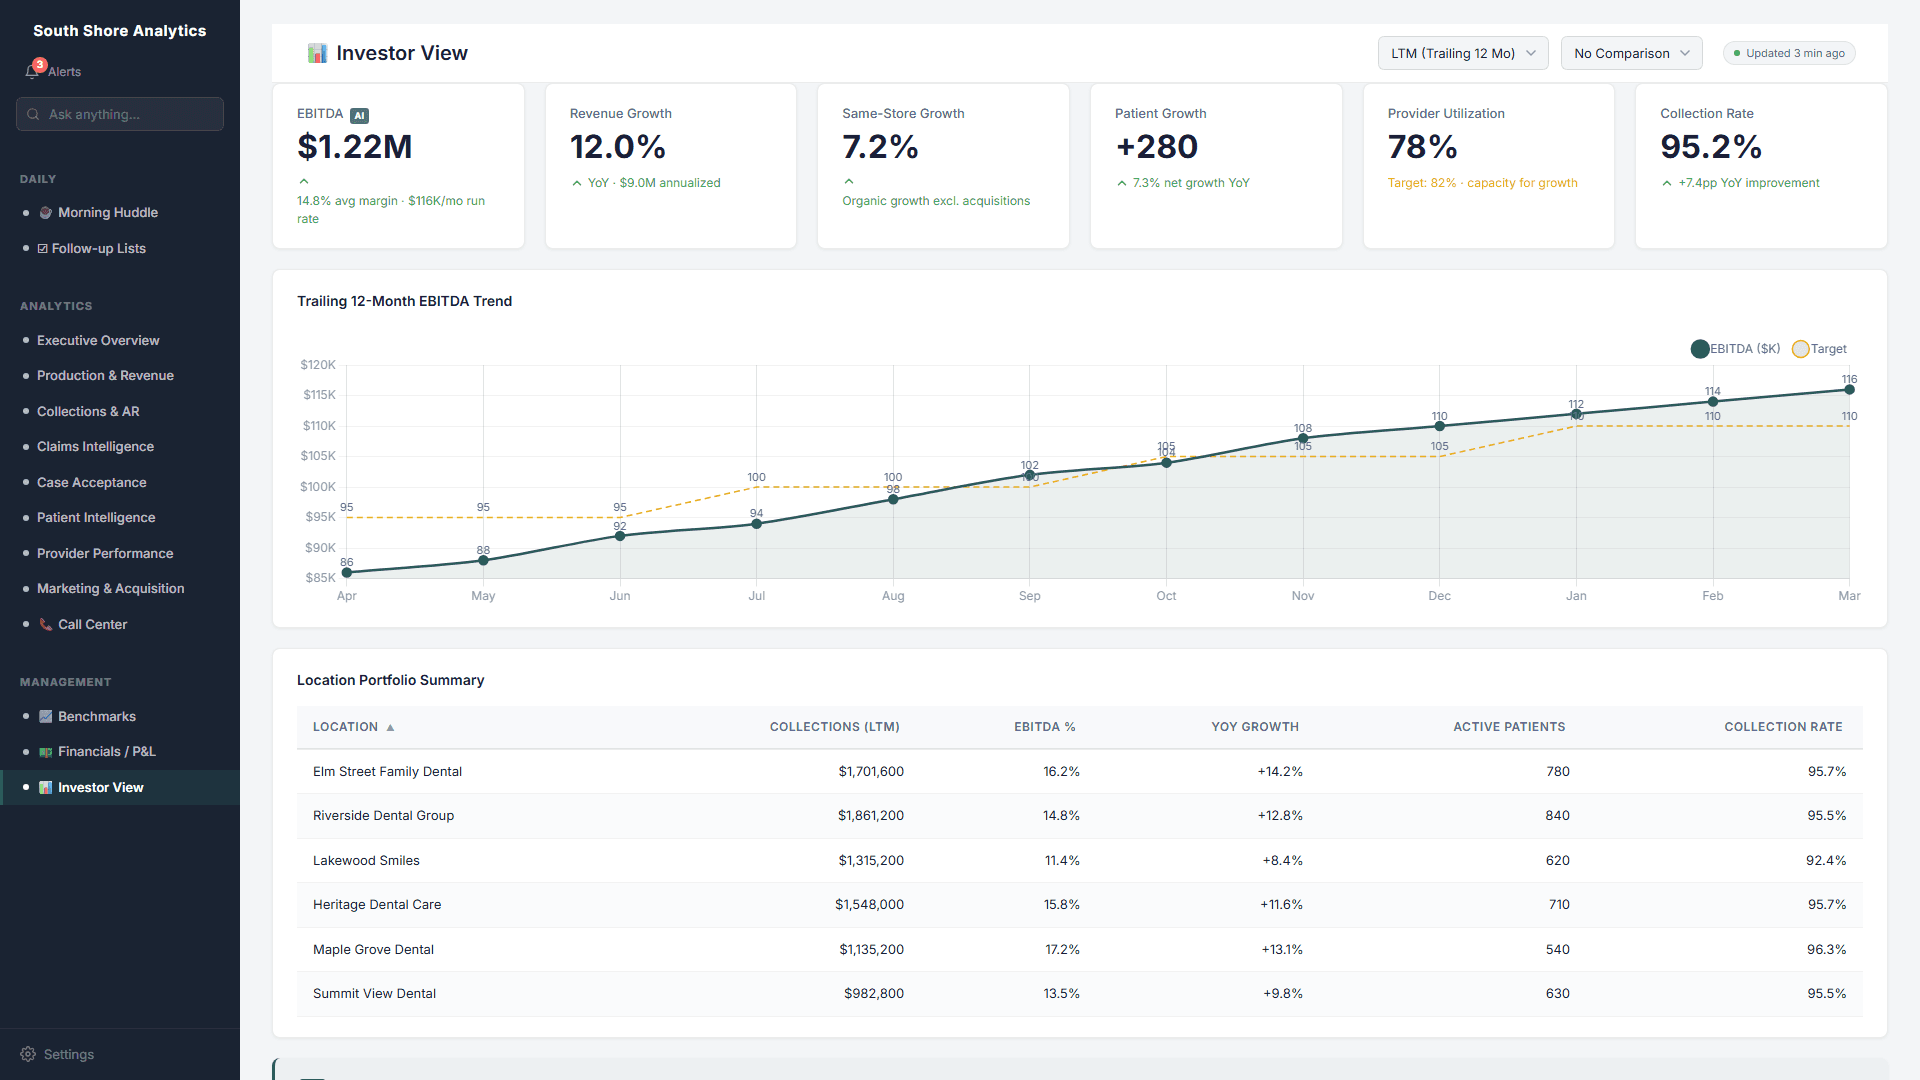Click the Financials / P&L icon
Image resolution: width=1920 pixels, height=1080 pixels.
click(x=45, y=752)
